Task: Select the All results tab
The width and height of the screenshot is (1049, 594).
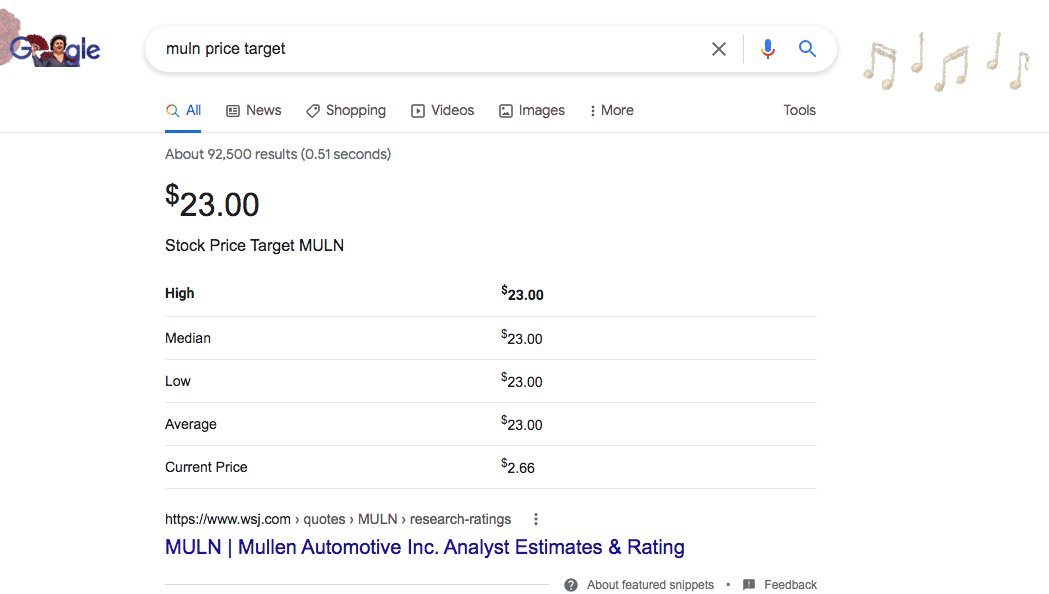Action: [183, 110]
